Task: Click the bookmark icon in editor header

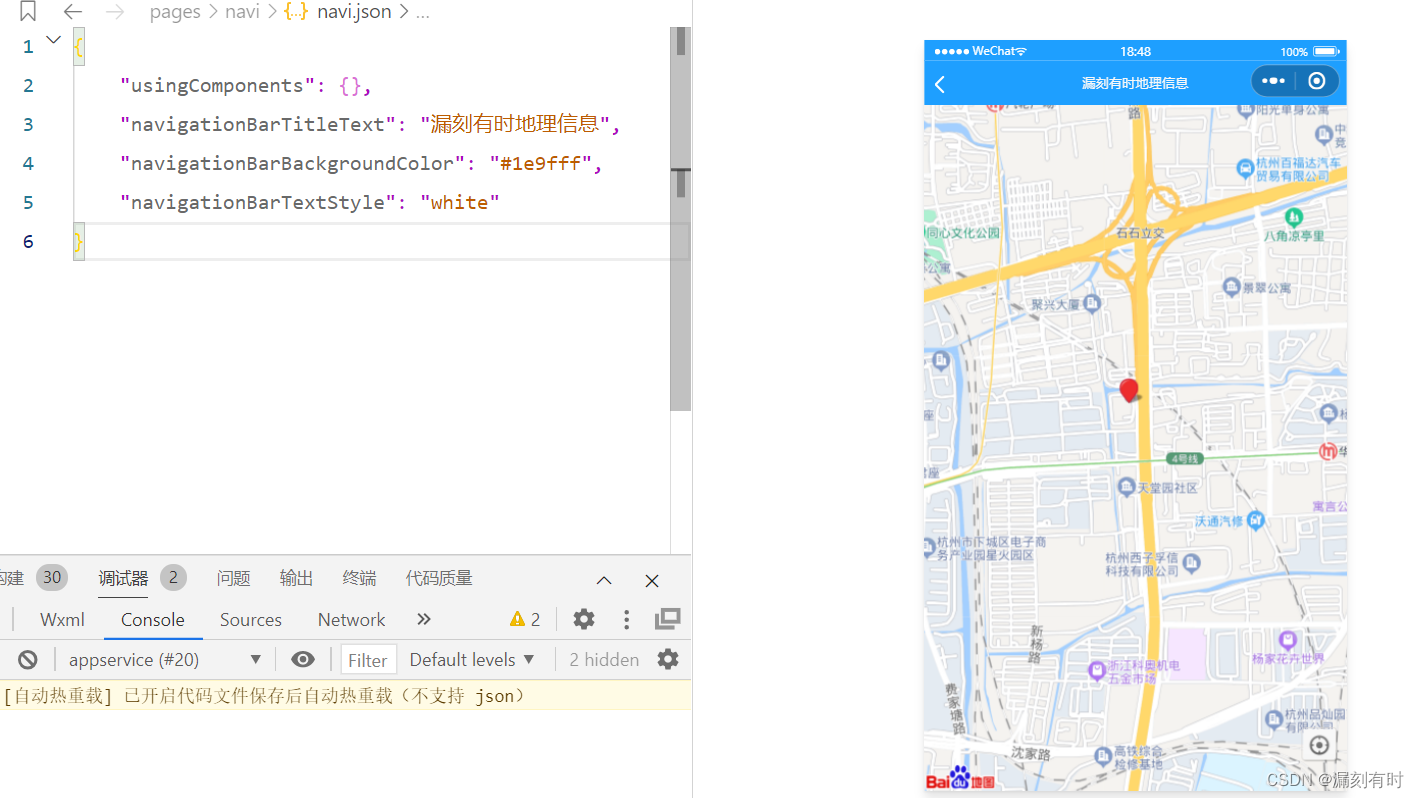Action: coord(28,12)
